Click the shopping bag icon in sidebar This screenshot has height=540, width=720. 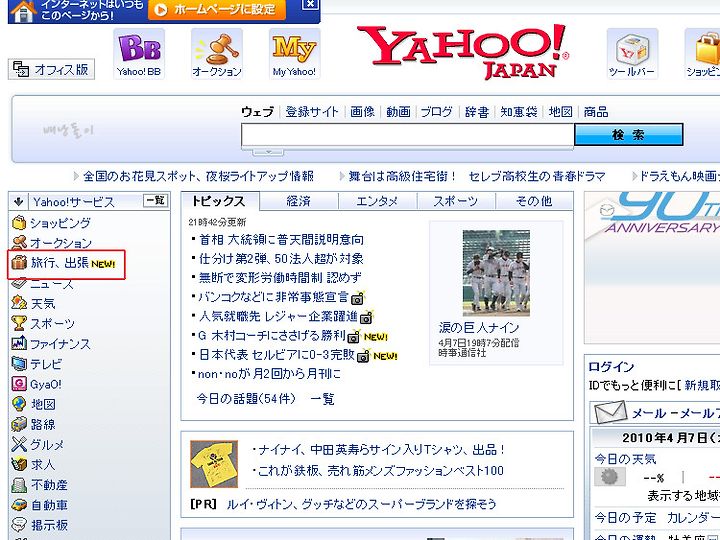click(19, 223)
